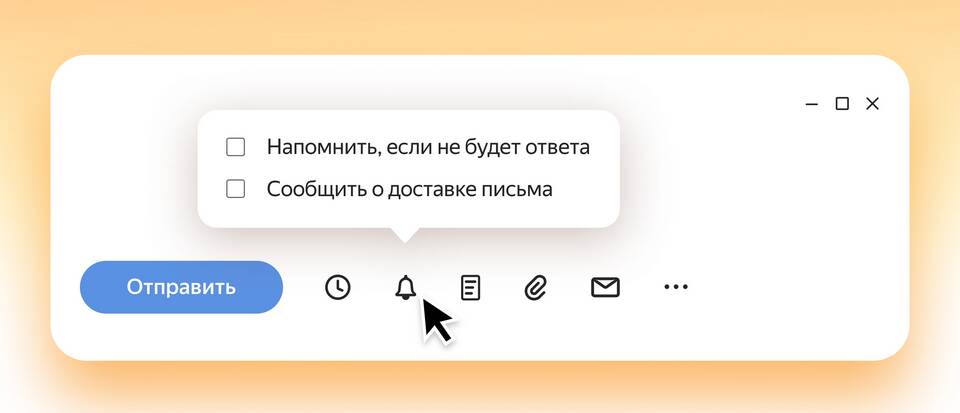Click the orange background outside the window
This screenshot has width=960, height=413.
pyautogui.click(x=478, y=24)
